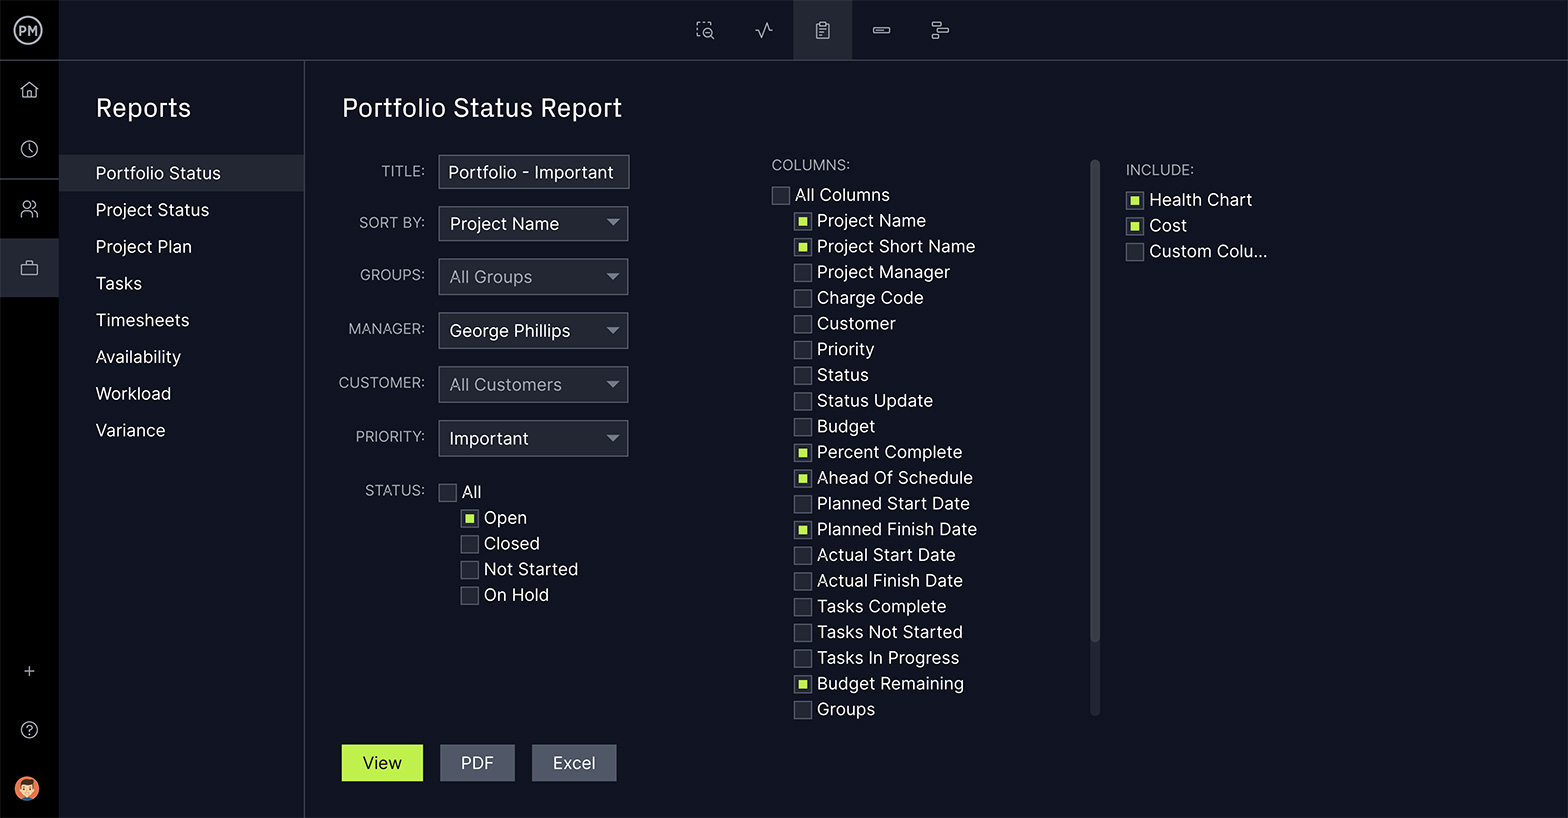The image size is (1568, 818).
Task: Switch to the Workload report
Action: (133, 394)
